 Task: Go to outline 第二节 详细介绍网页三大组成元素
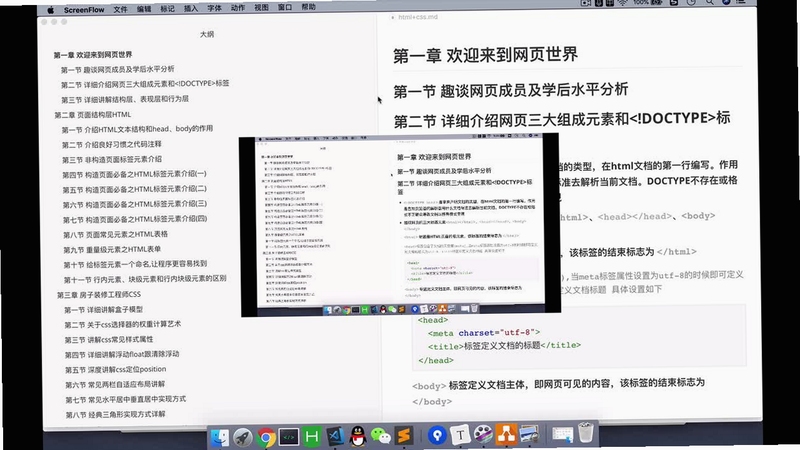click(x=145, y=84)
